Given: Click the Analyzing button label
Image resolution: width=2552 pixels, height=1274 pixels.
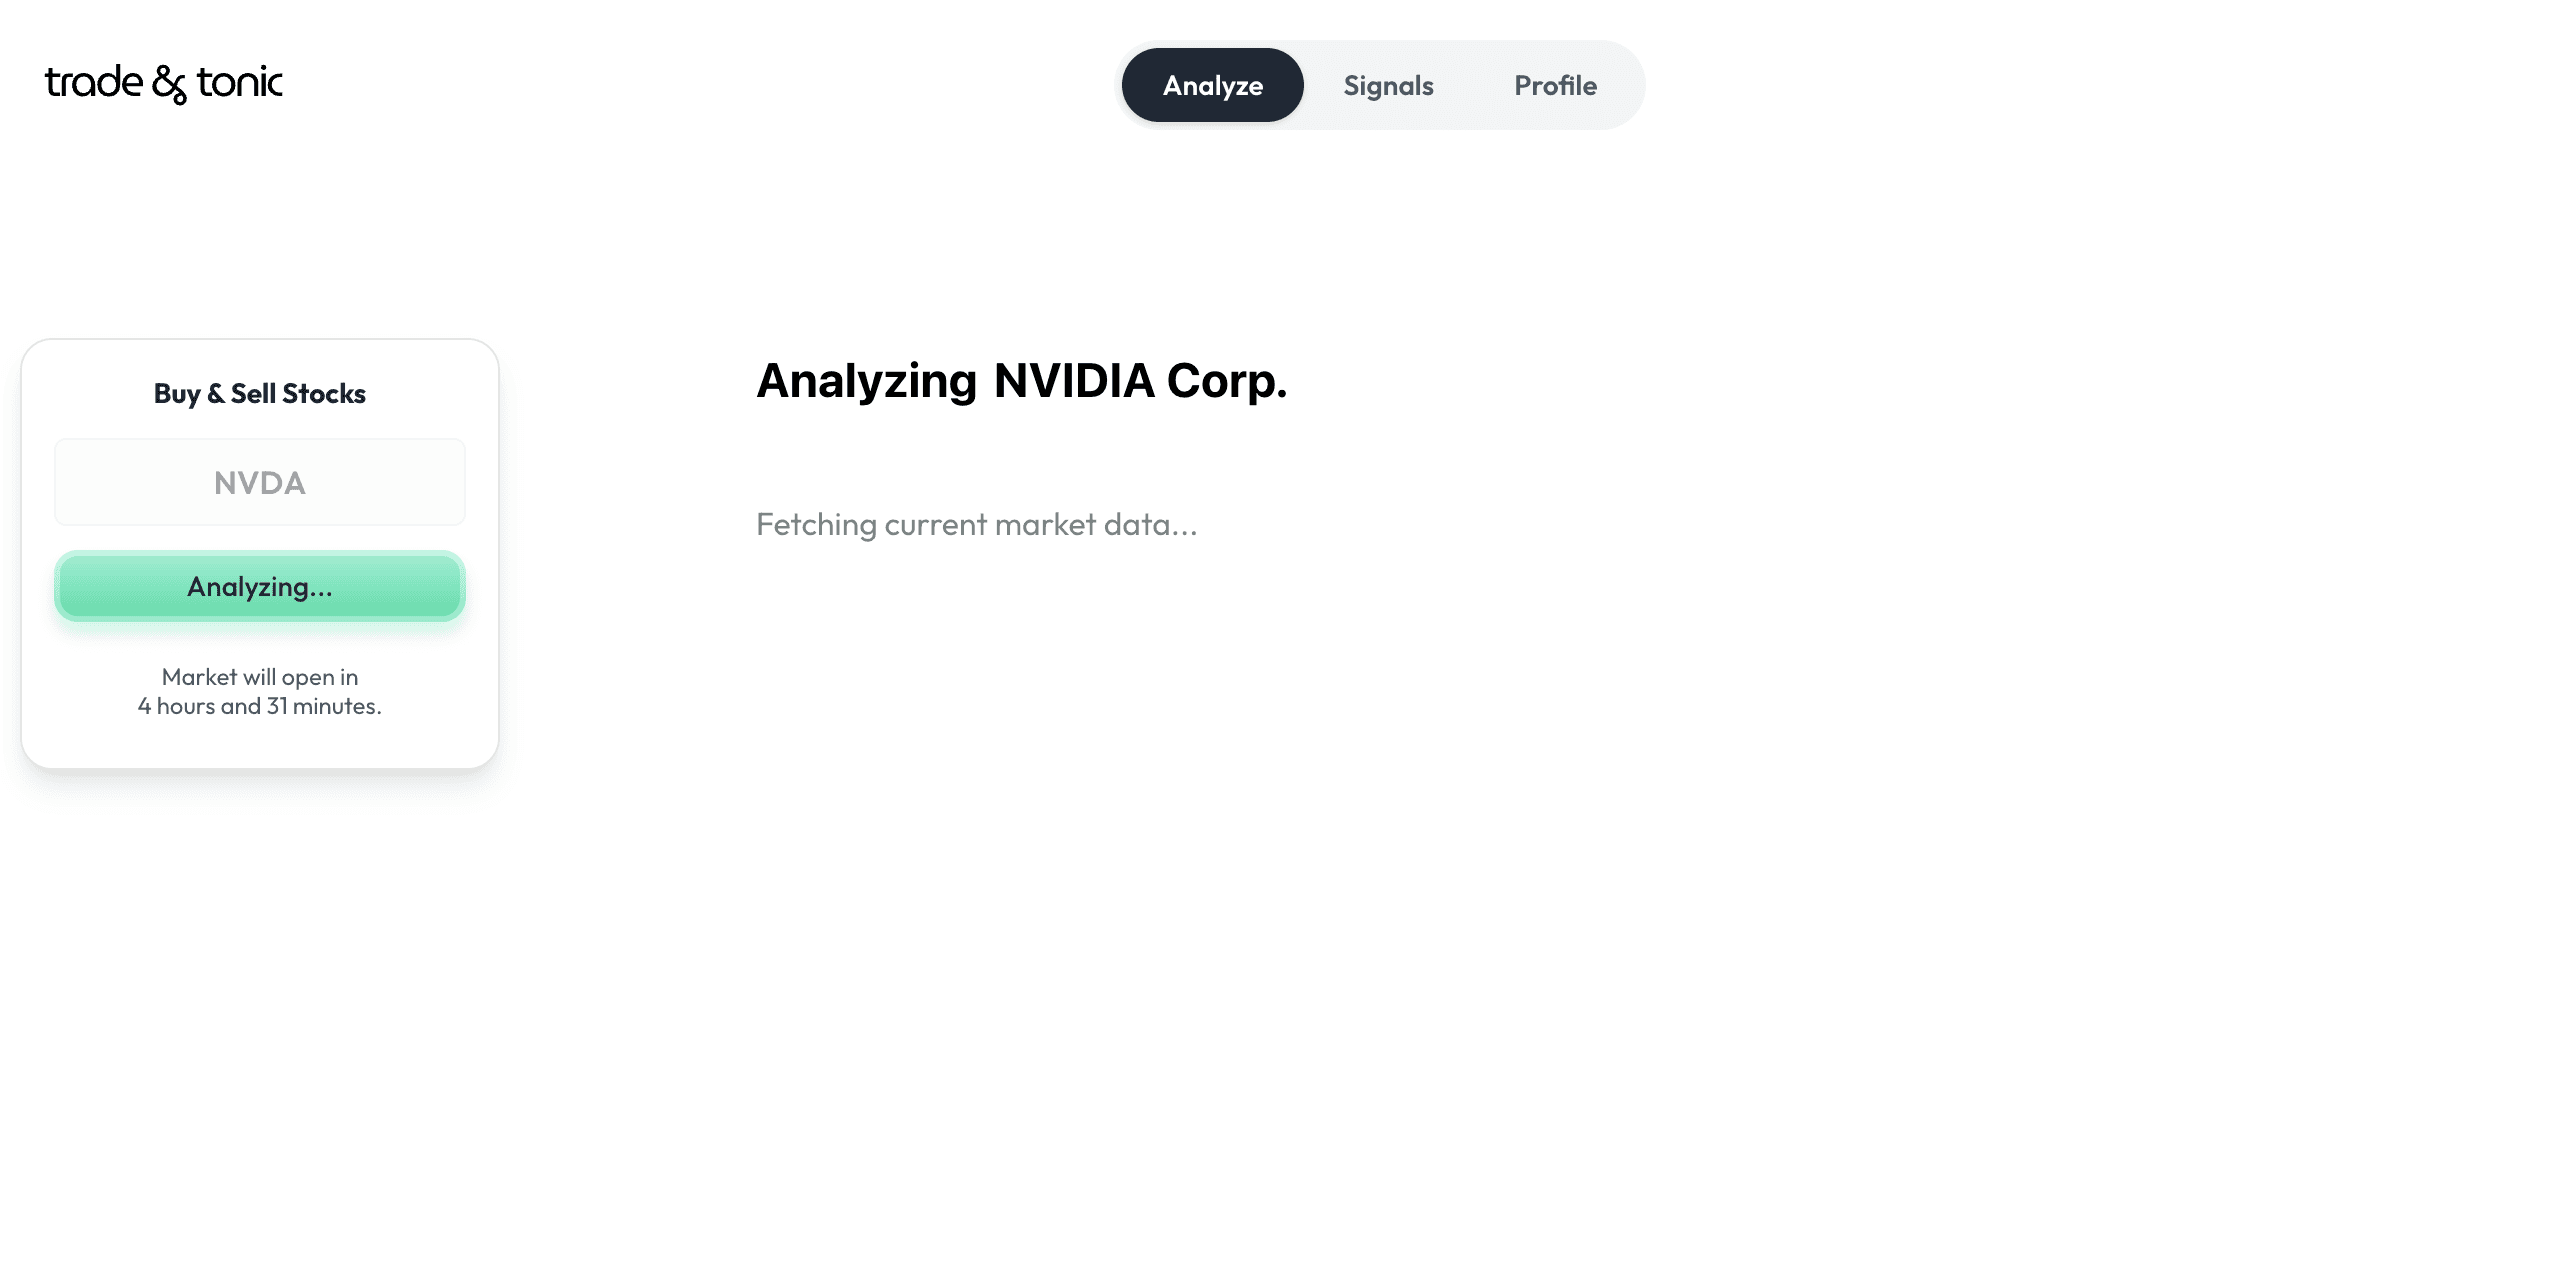Looking at the screenshot, I should [259, 587].
